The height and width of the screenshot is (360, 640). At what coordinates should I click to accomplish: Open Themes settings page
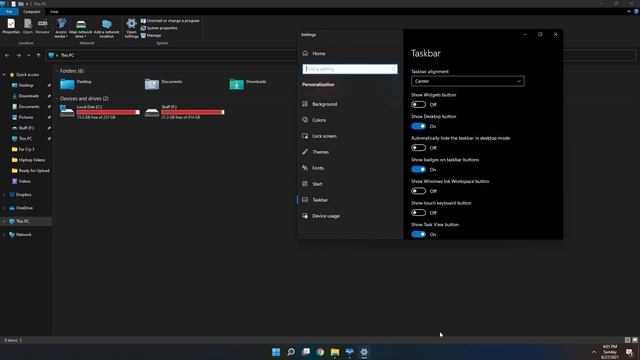tap(320, 152)
